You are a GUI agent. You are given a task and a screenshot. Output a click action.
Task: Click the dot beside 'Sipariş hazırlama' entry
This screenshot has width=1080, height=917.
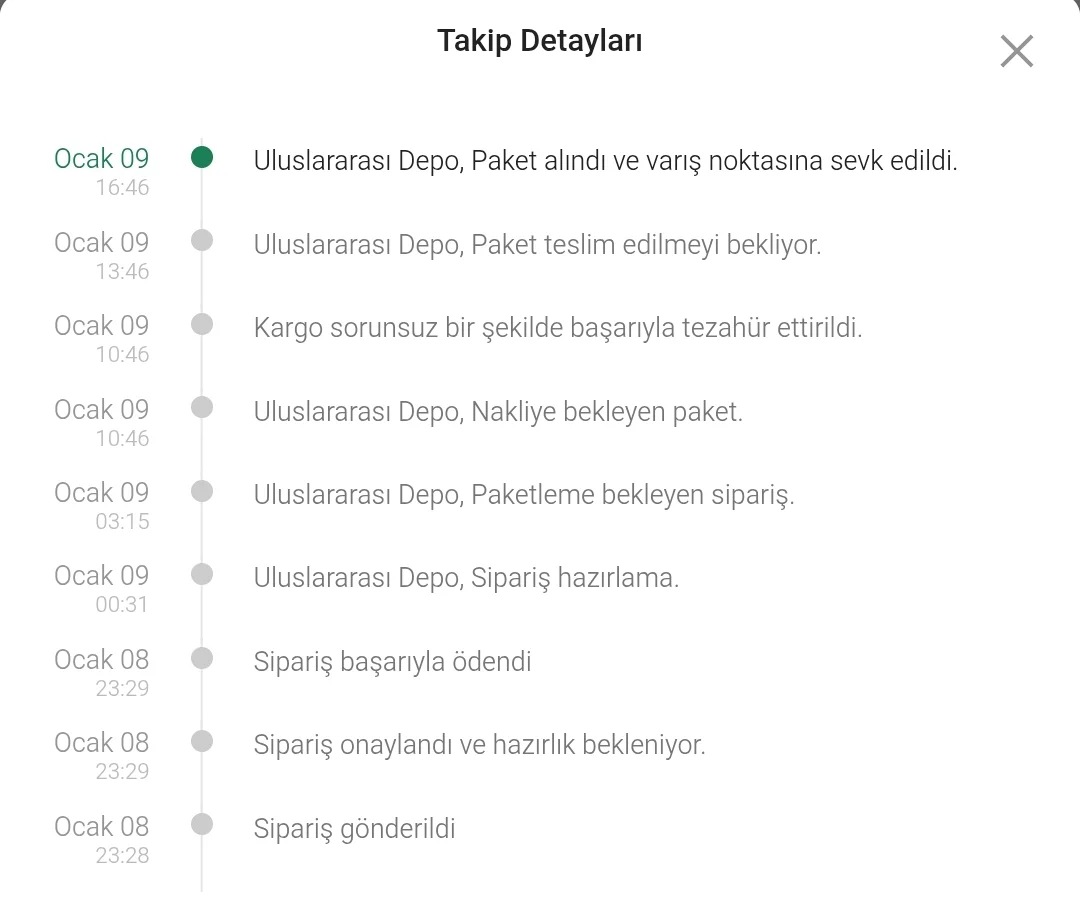[202, 574]
